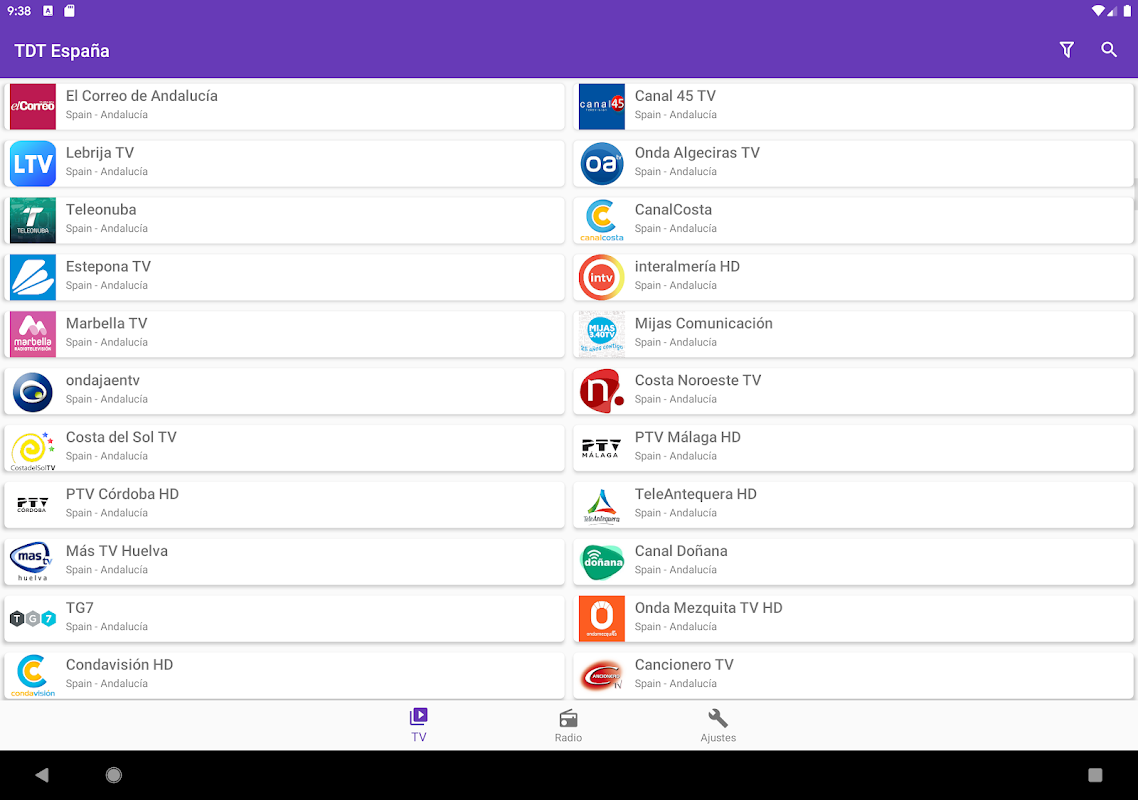Screen dimensions: 1138x800
Task: Open Canal Doñana entry
Action: pyautogui.click(x=854, y=562)
